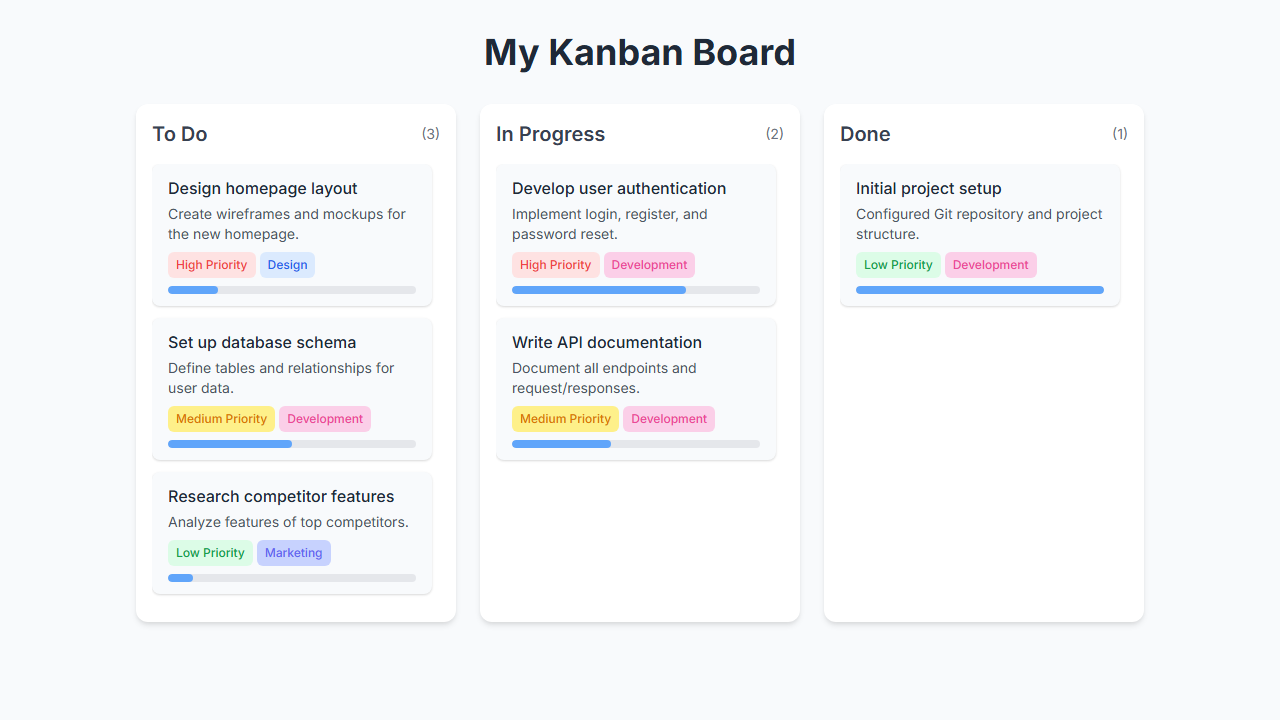Click the Develop user authentication card title
The height and width of the screenshot is (720, 1280).
pos(619,189)
